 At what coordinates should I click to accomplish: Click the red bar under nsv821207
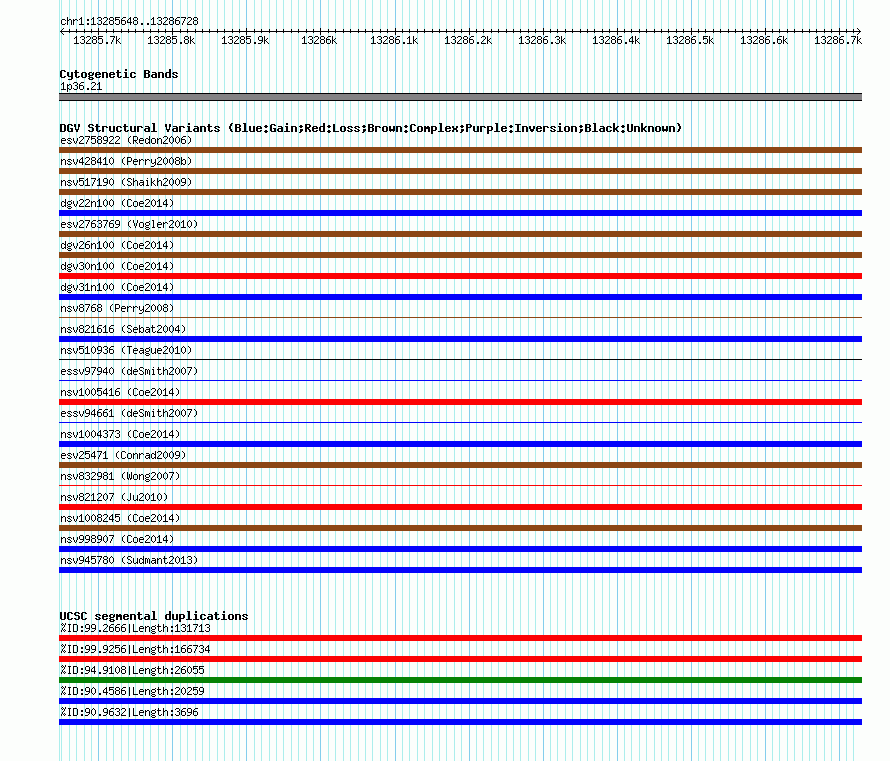pos(460,507)
